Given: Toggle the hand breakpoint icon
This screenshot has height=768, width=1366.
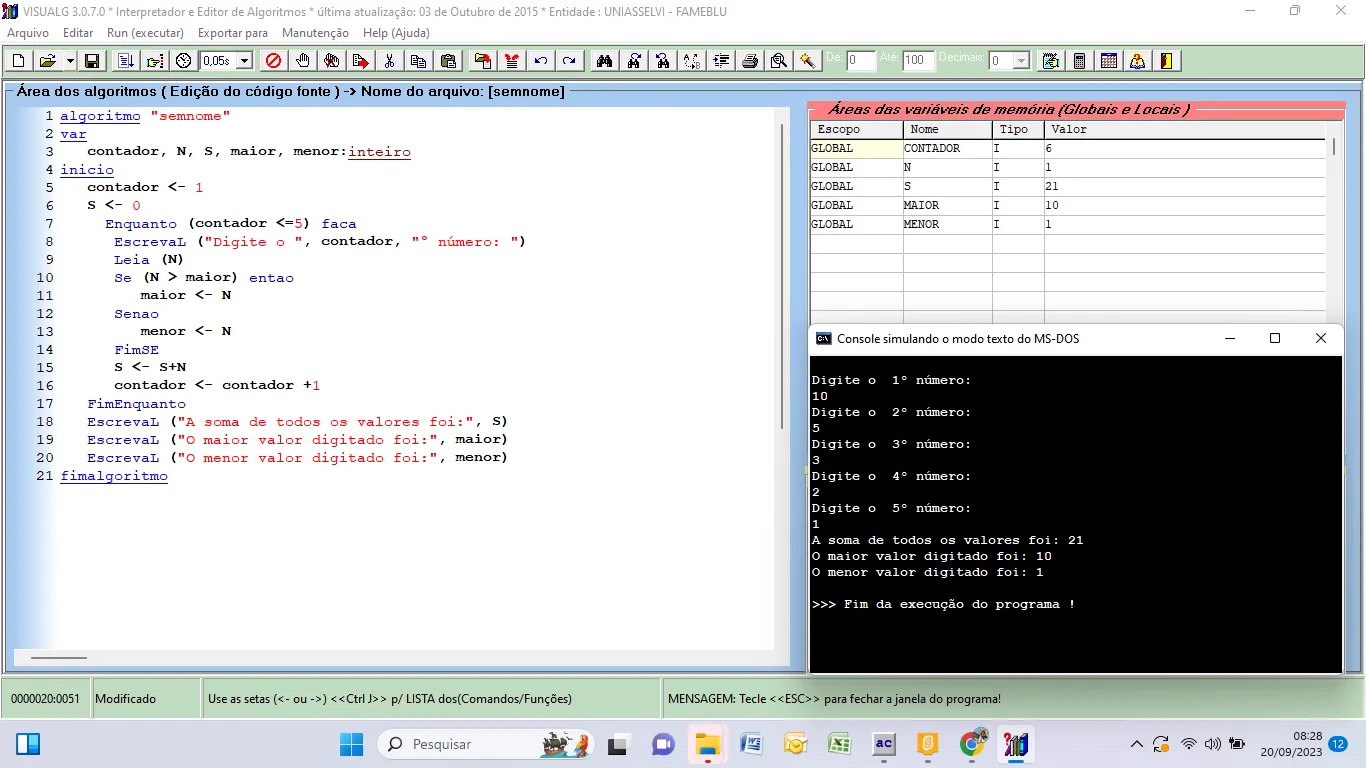Looking at the screenshot, I should 303,61.
